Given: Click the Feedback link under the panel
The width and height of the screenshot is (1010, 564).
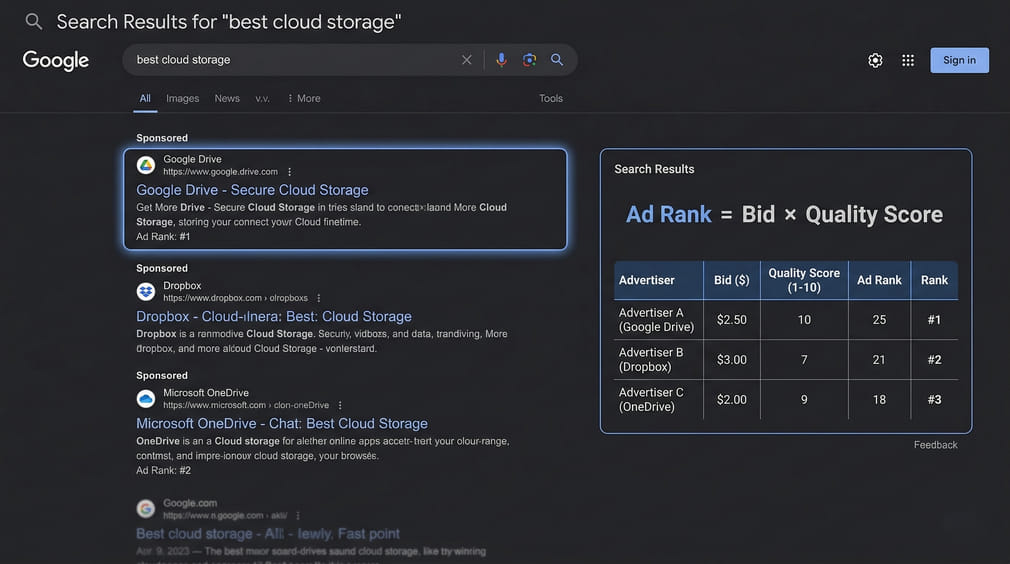Looking at the screenshot, I should pyautogui.click(x=935, y=445).
